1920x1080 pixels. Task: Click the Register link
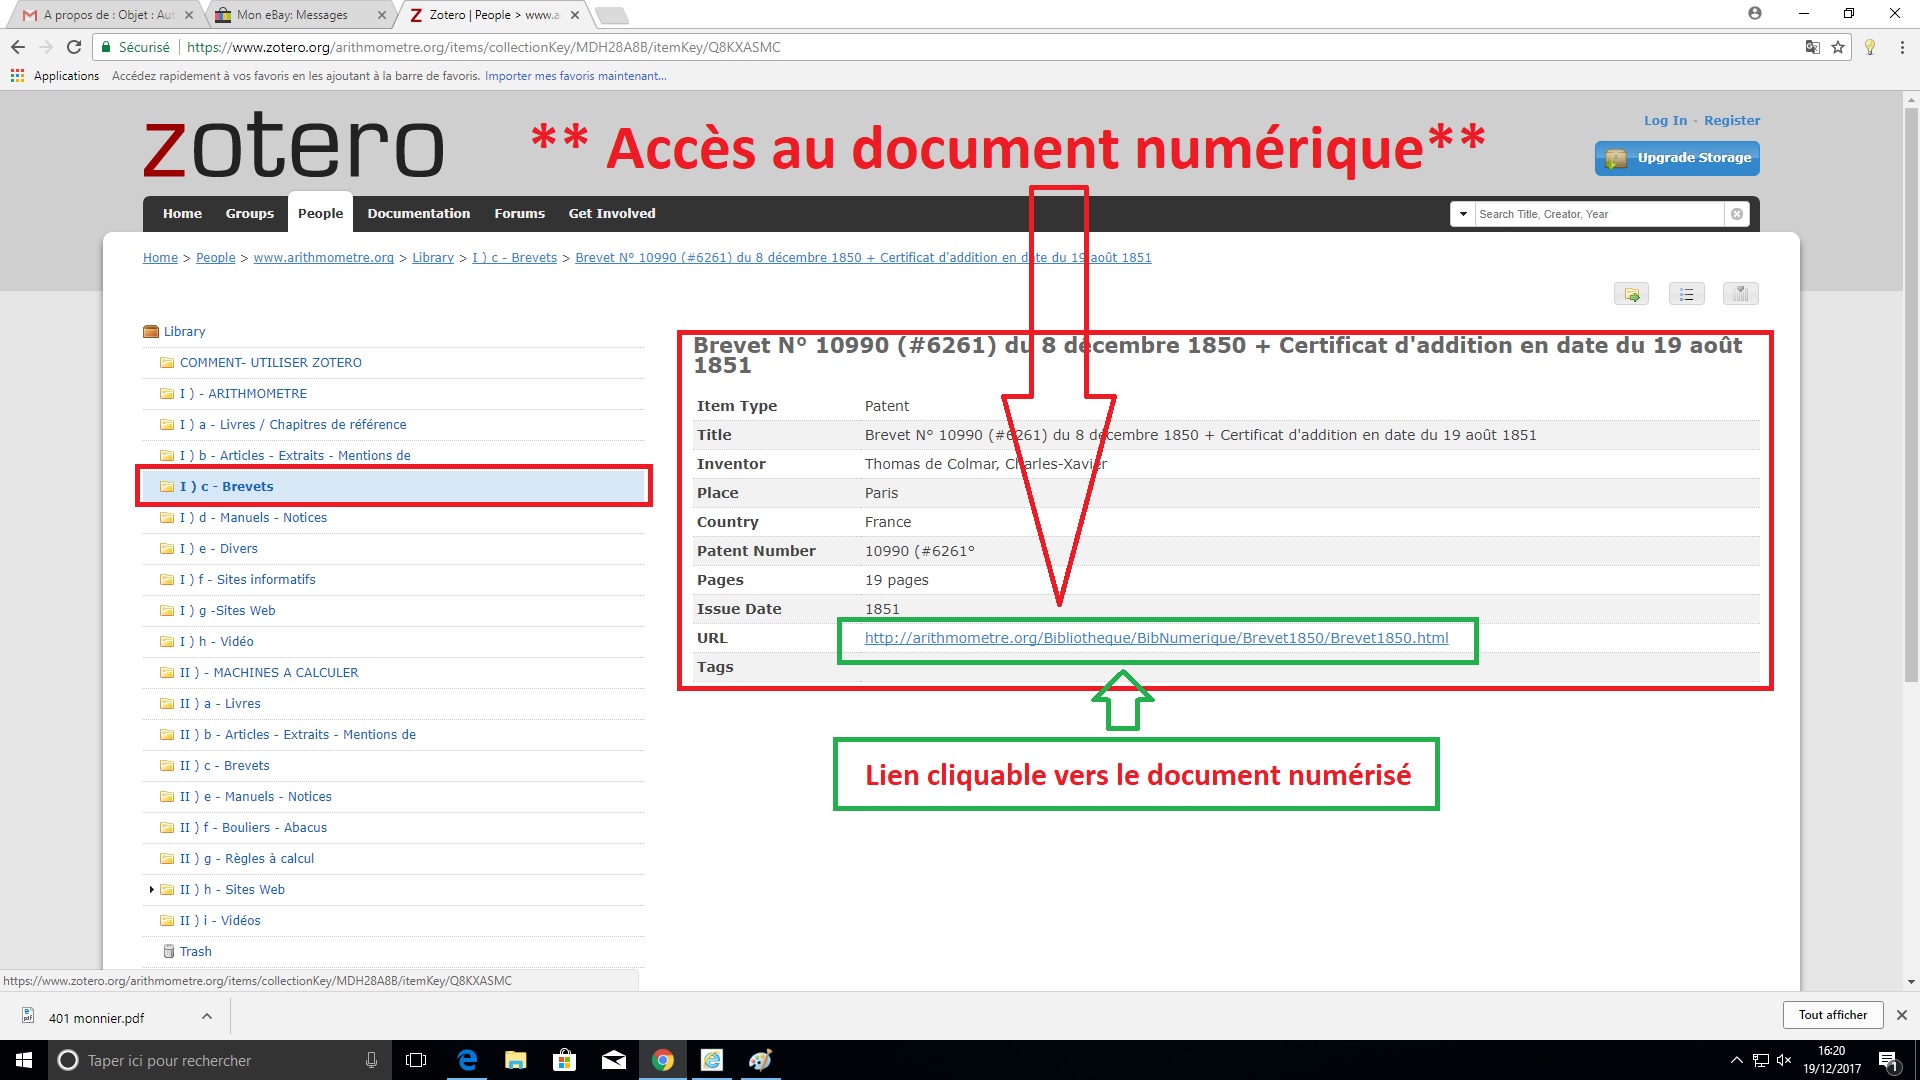coord(1732,120)
